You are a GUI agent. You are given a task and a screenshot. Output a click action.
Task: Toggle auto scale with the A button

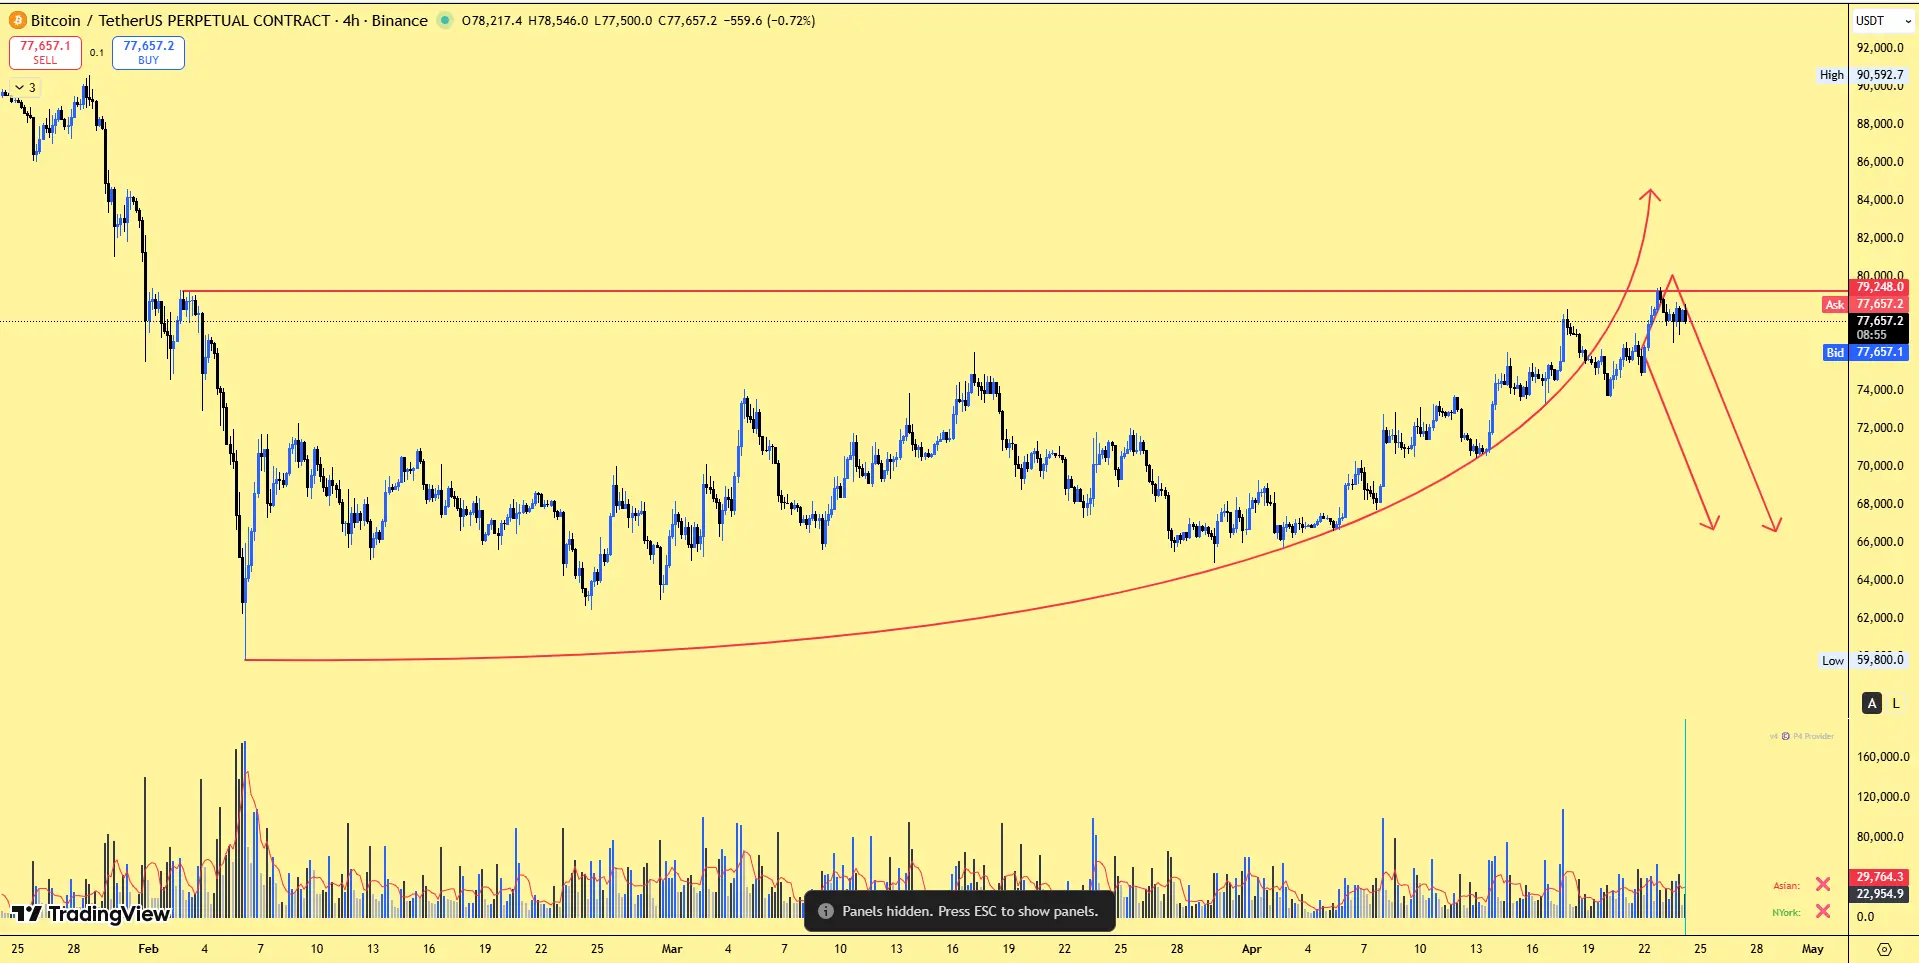pos(1872,703)
